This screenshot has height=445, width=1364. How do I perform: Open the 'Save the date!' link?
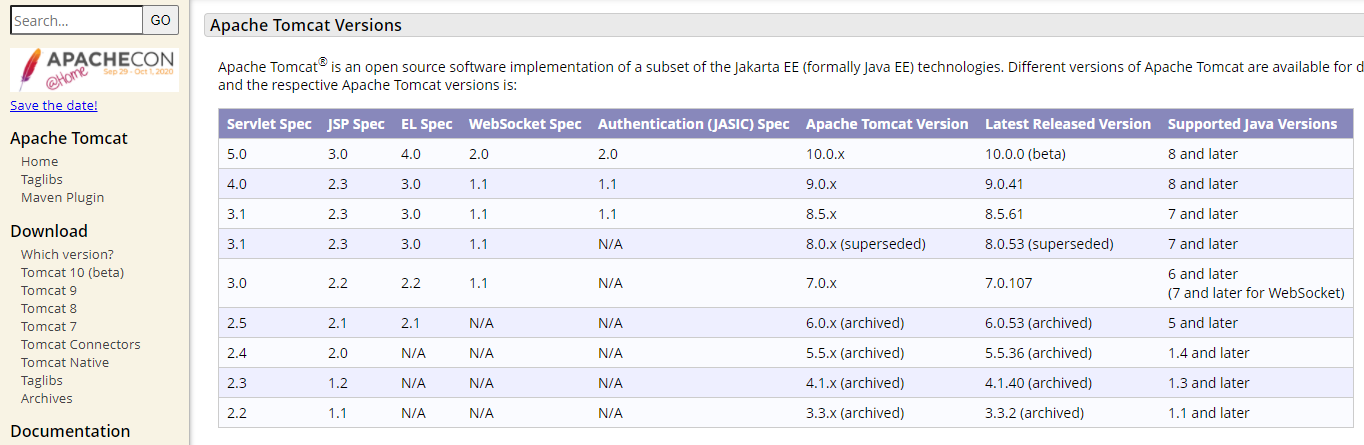54,105
